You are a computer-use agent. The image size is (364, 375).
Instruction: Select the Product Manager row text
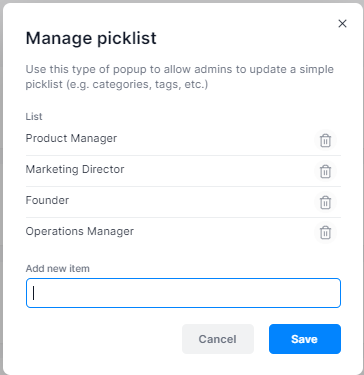click(x=71, y=138)
